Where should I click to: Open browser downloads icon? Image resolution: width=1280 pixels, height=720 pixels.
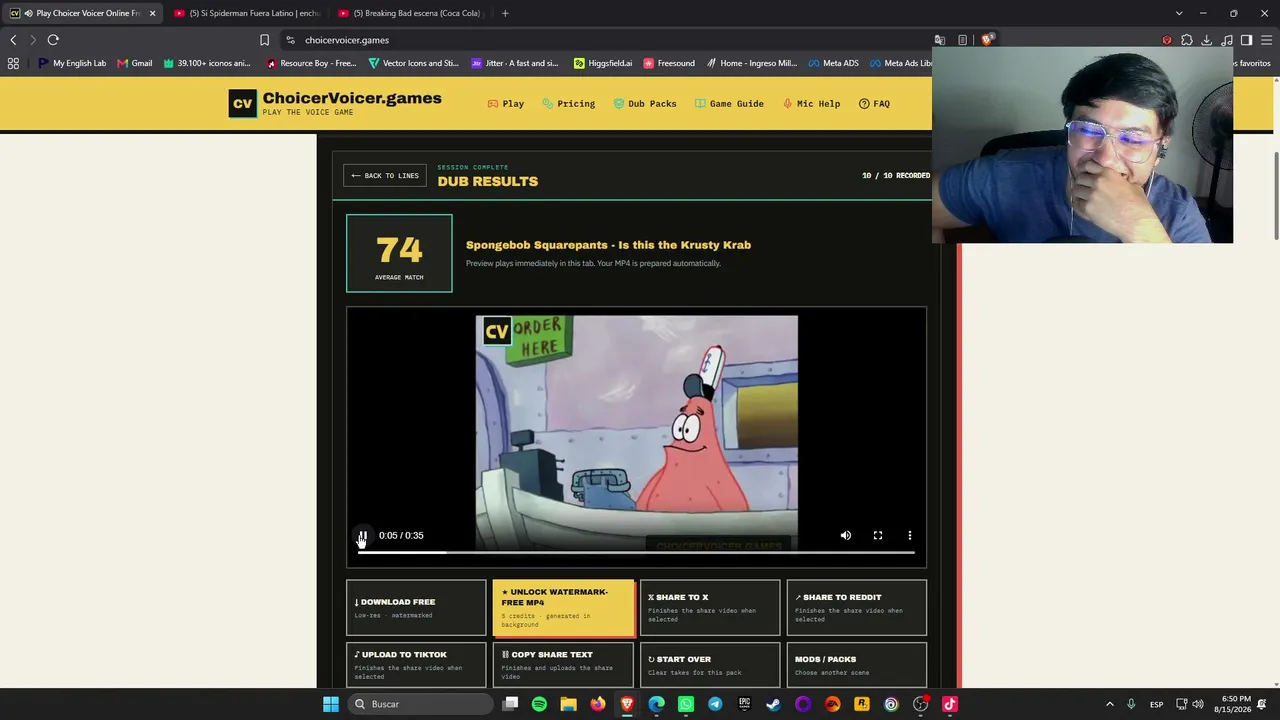pos(1207,40)
